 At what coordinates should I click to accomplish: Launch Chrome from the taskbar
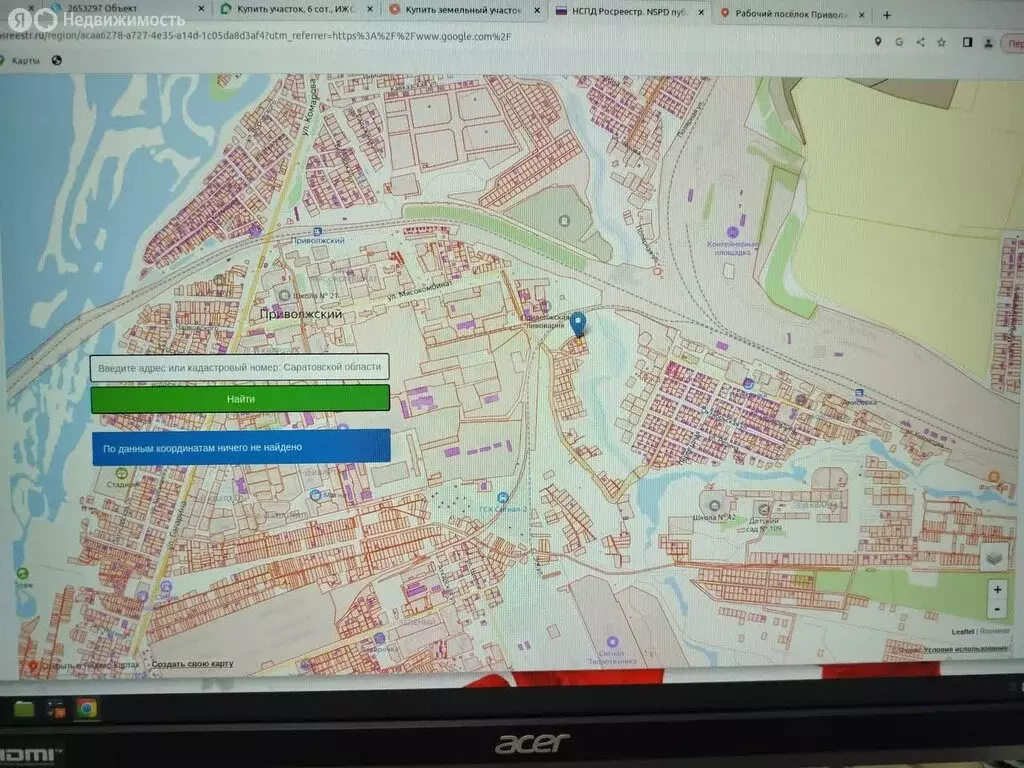[x=87, y=708]
